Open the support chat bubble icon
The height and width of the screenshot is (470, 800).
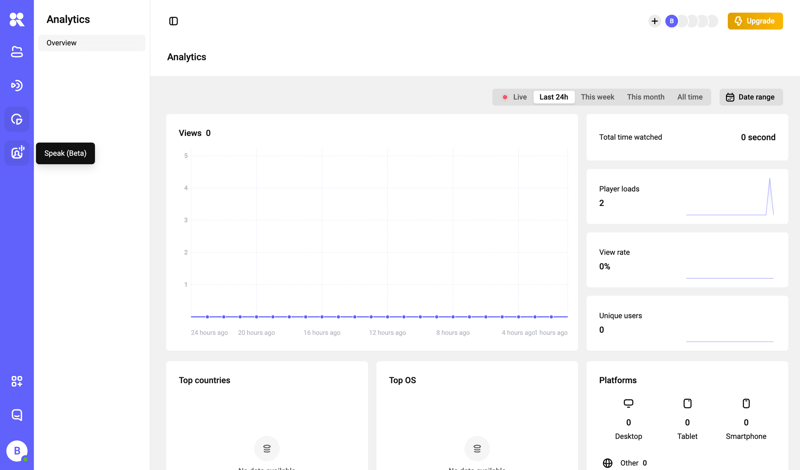click(17, 415)
